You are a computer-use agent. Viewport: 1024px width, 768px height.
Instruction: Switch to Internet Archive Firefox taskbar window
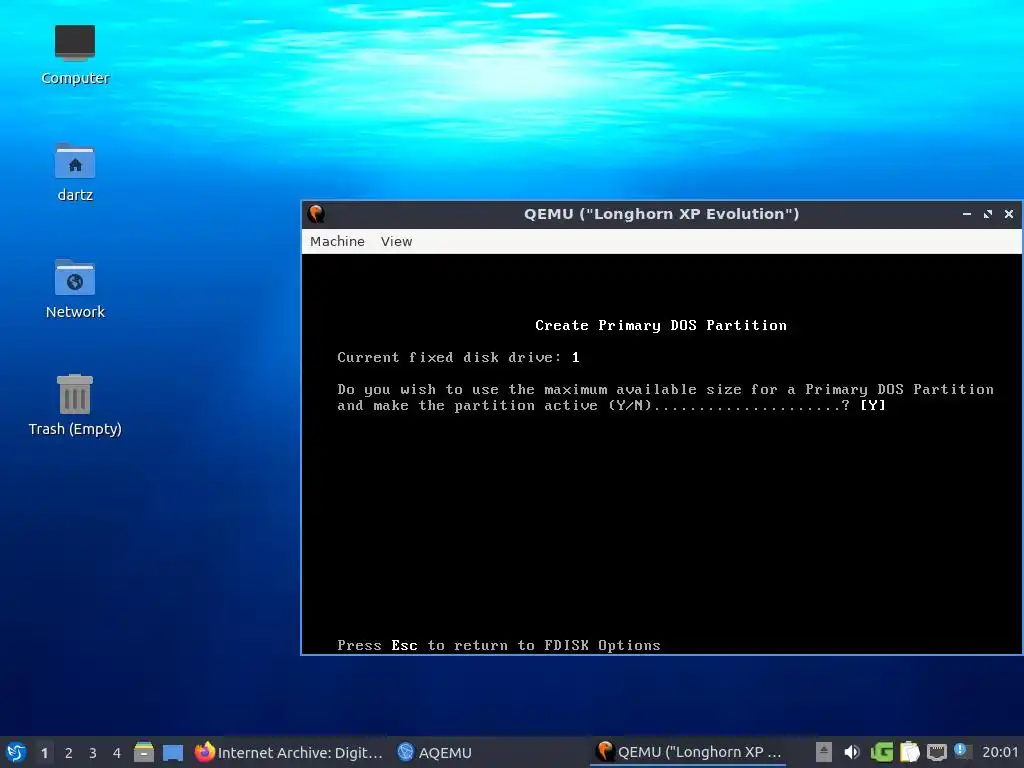pyautogui.click(x=289, y=752)
